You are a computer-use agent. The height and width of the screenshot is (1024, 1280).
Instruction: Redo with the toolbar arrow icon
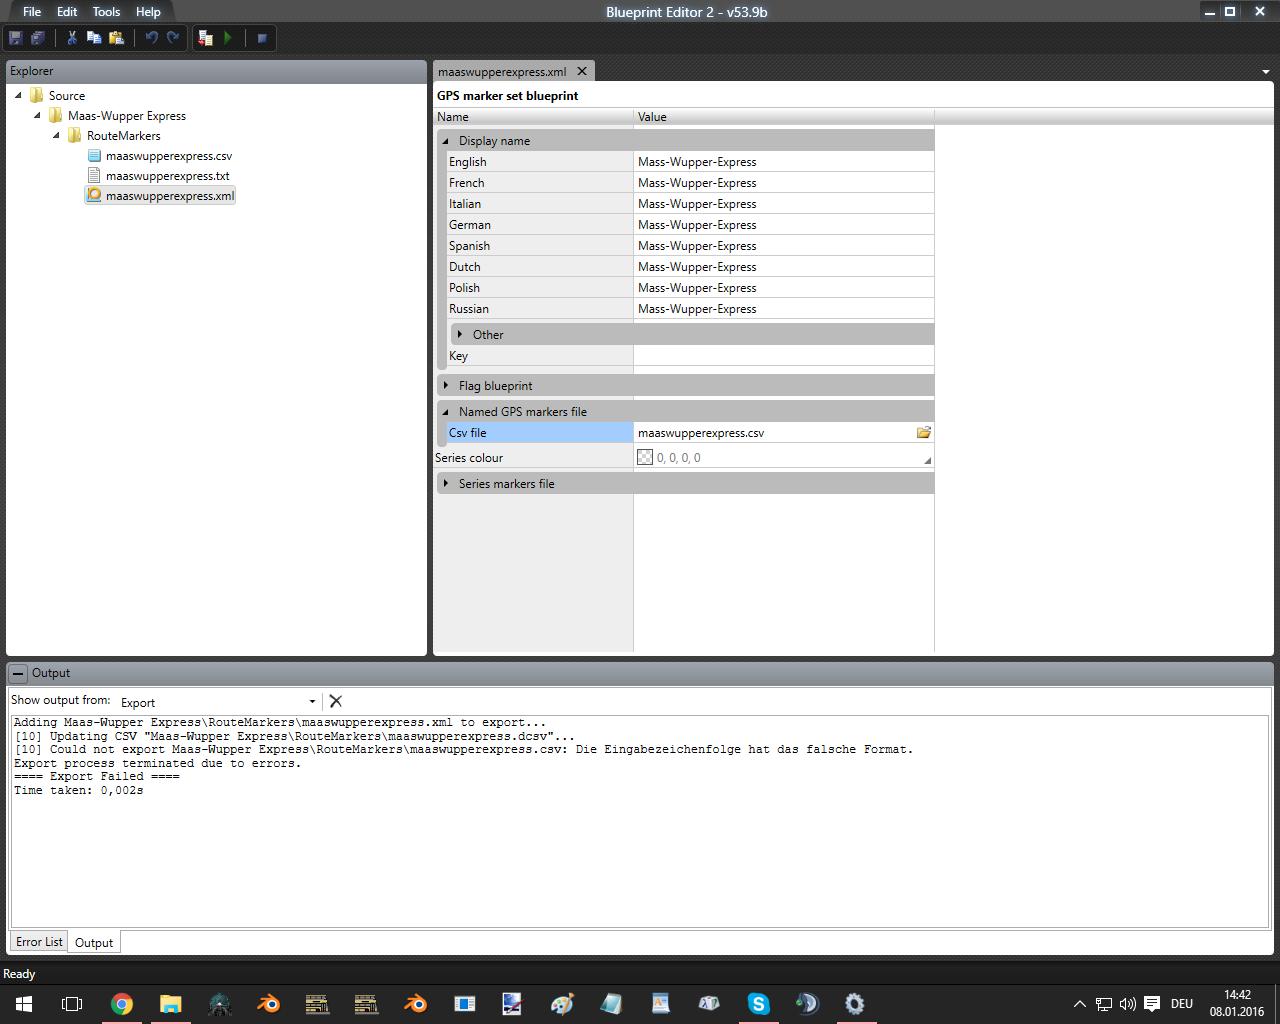click(173, 38)
